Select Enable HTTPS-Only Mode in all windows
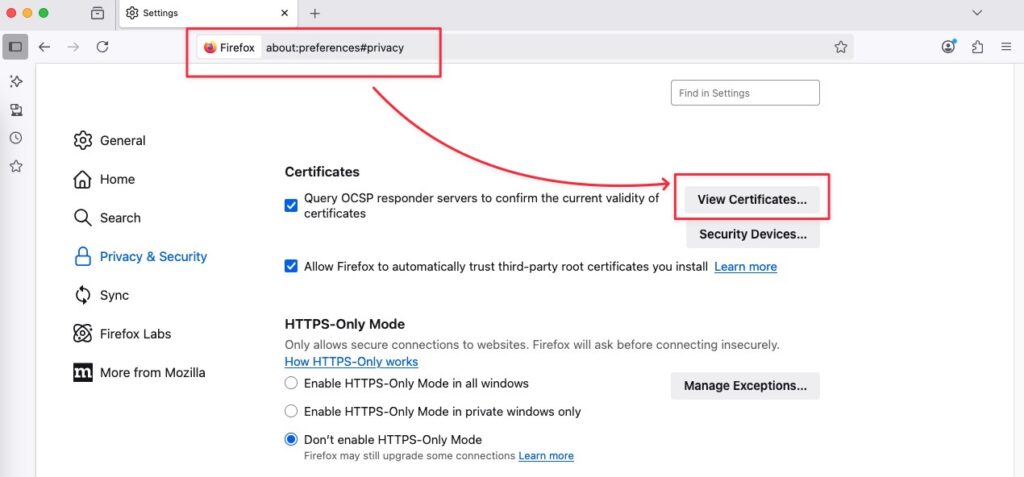 [291, 384]
